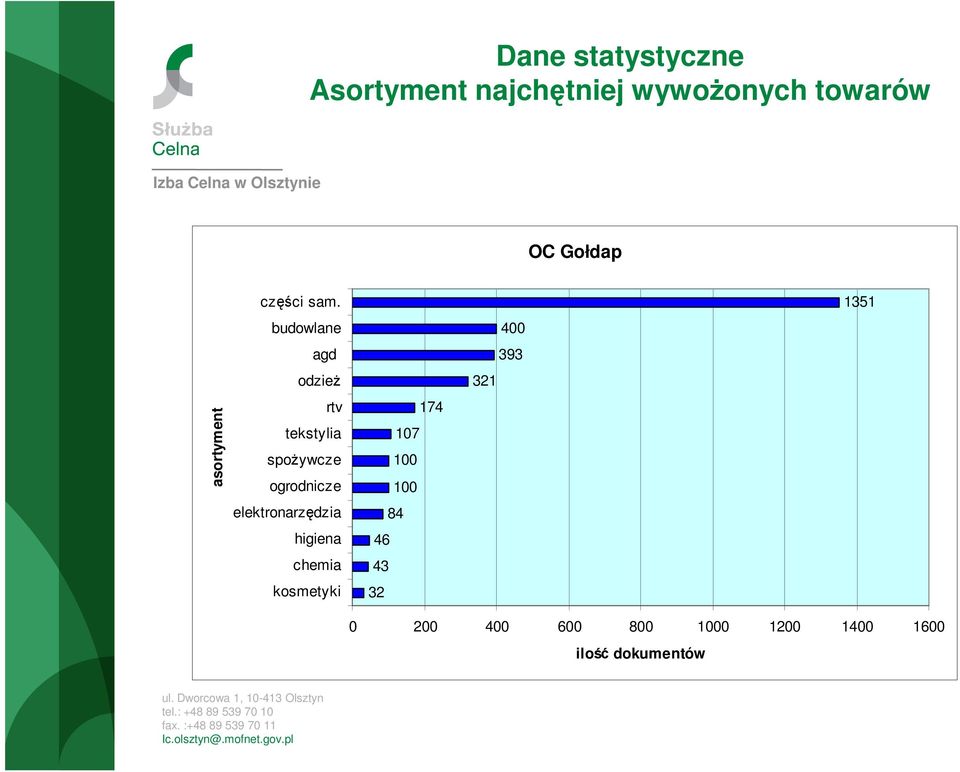960x772 pixels.
Task: Click the subtitle 'Asortyment najchętniej wywożonych towarów'
Action: (620, 91)
